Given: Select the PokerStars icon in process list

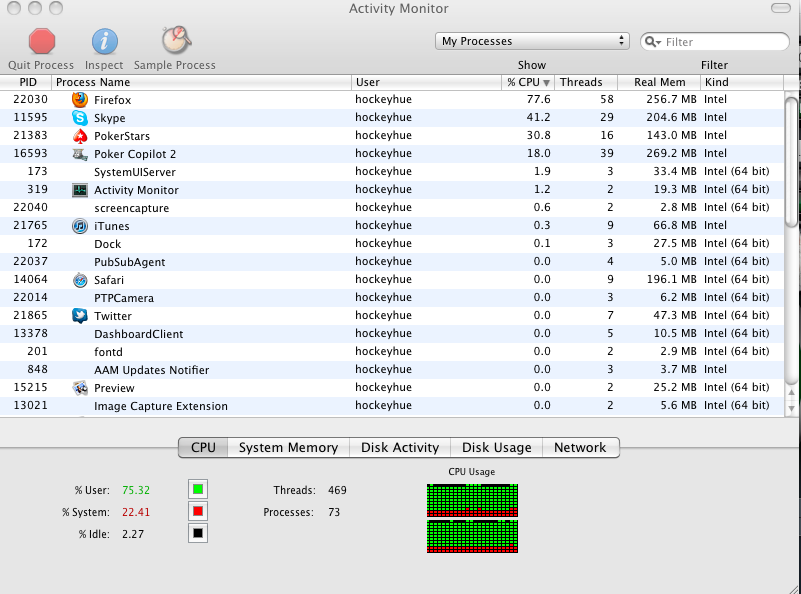Looking at the screenshot, I should pyautogui.click(x=80, y=136).
